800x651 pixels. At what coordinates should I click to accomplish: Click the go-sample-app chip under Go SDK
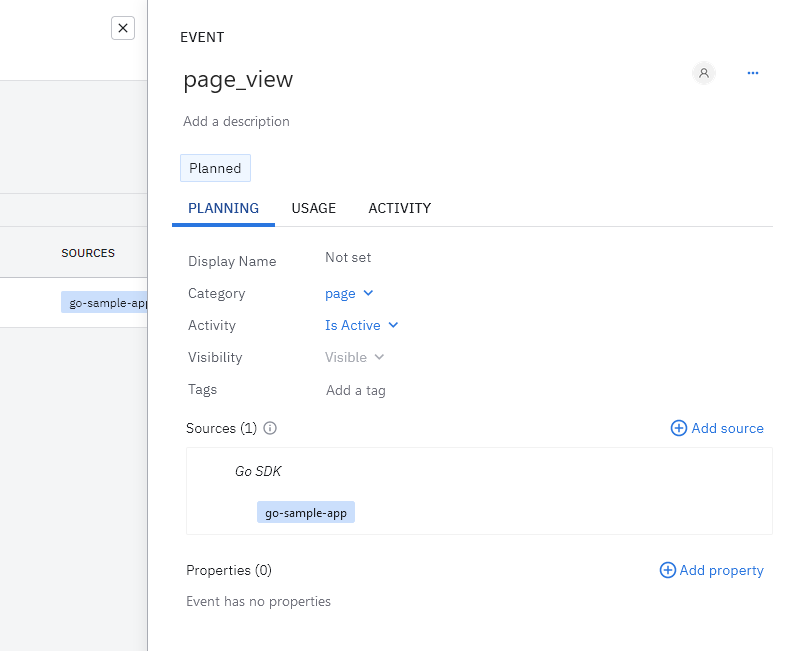pos(306,512)
